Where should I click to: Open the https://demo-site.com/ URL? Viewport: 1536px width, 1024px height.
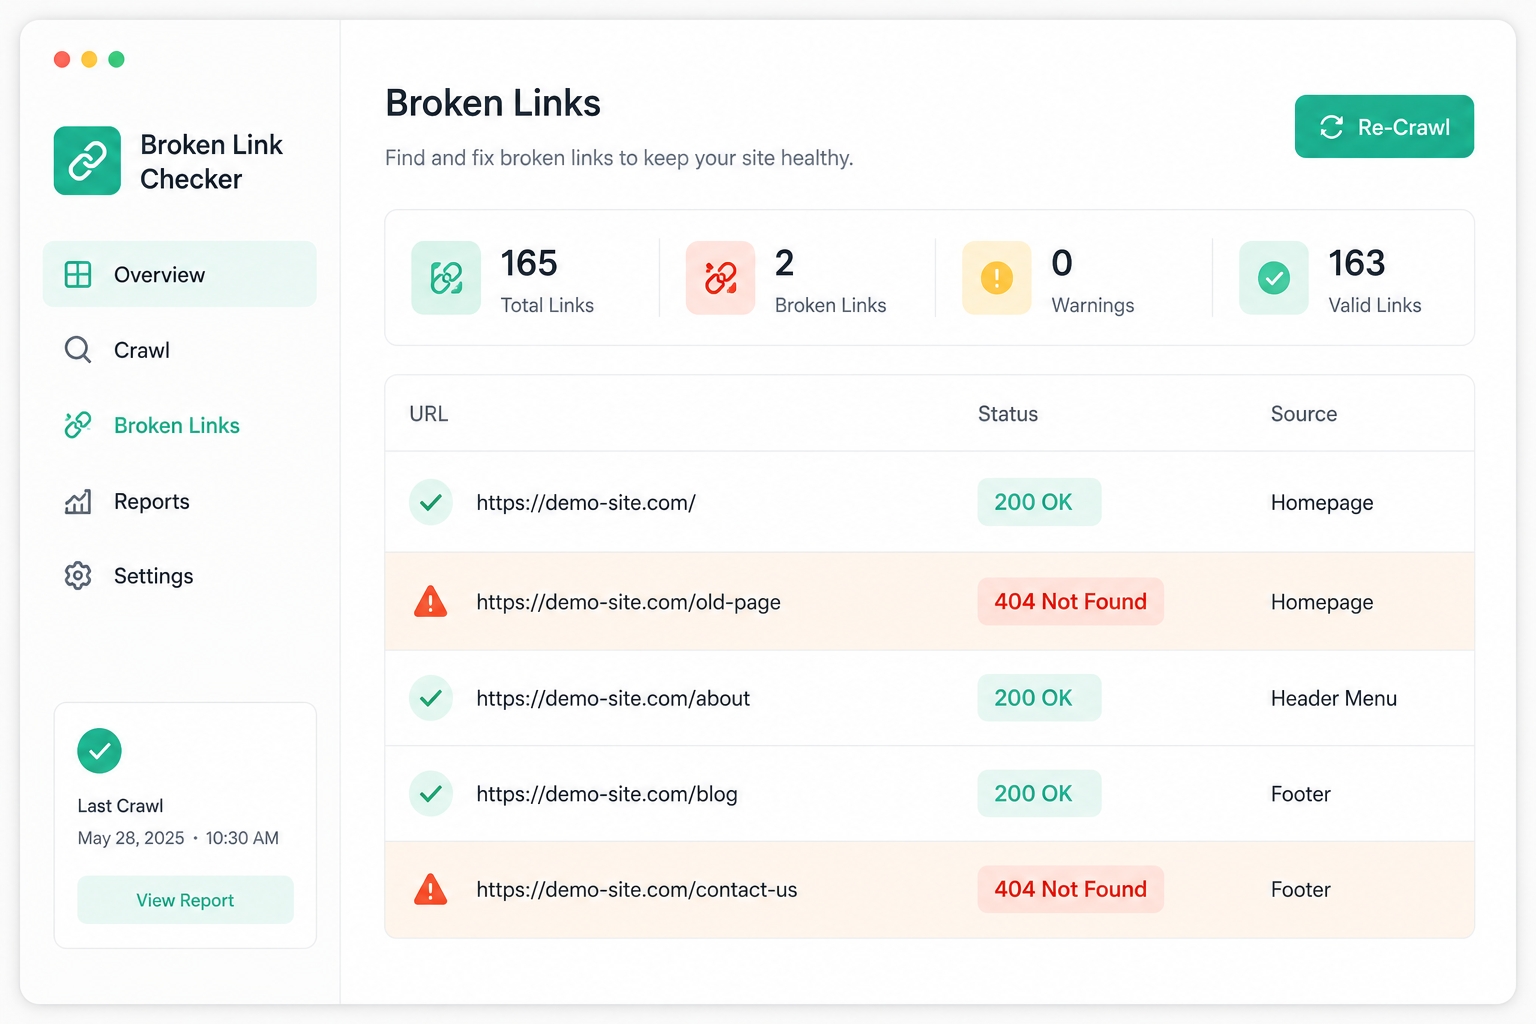coord(586,502)
